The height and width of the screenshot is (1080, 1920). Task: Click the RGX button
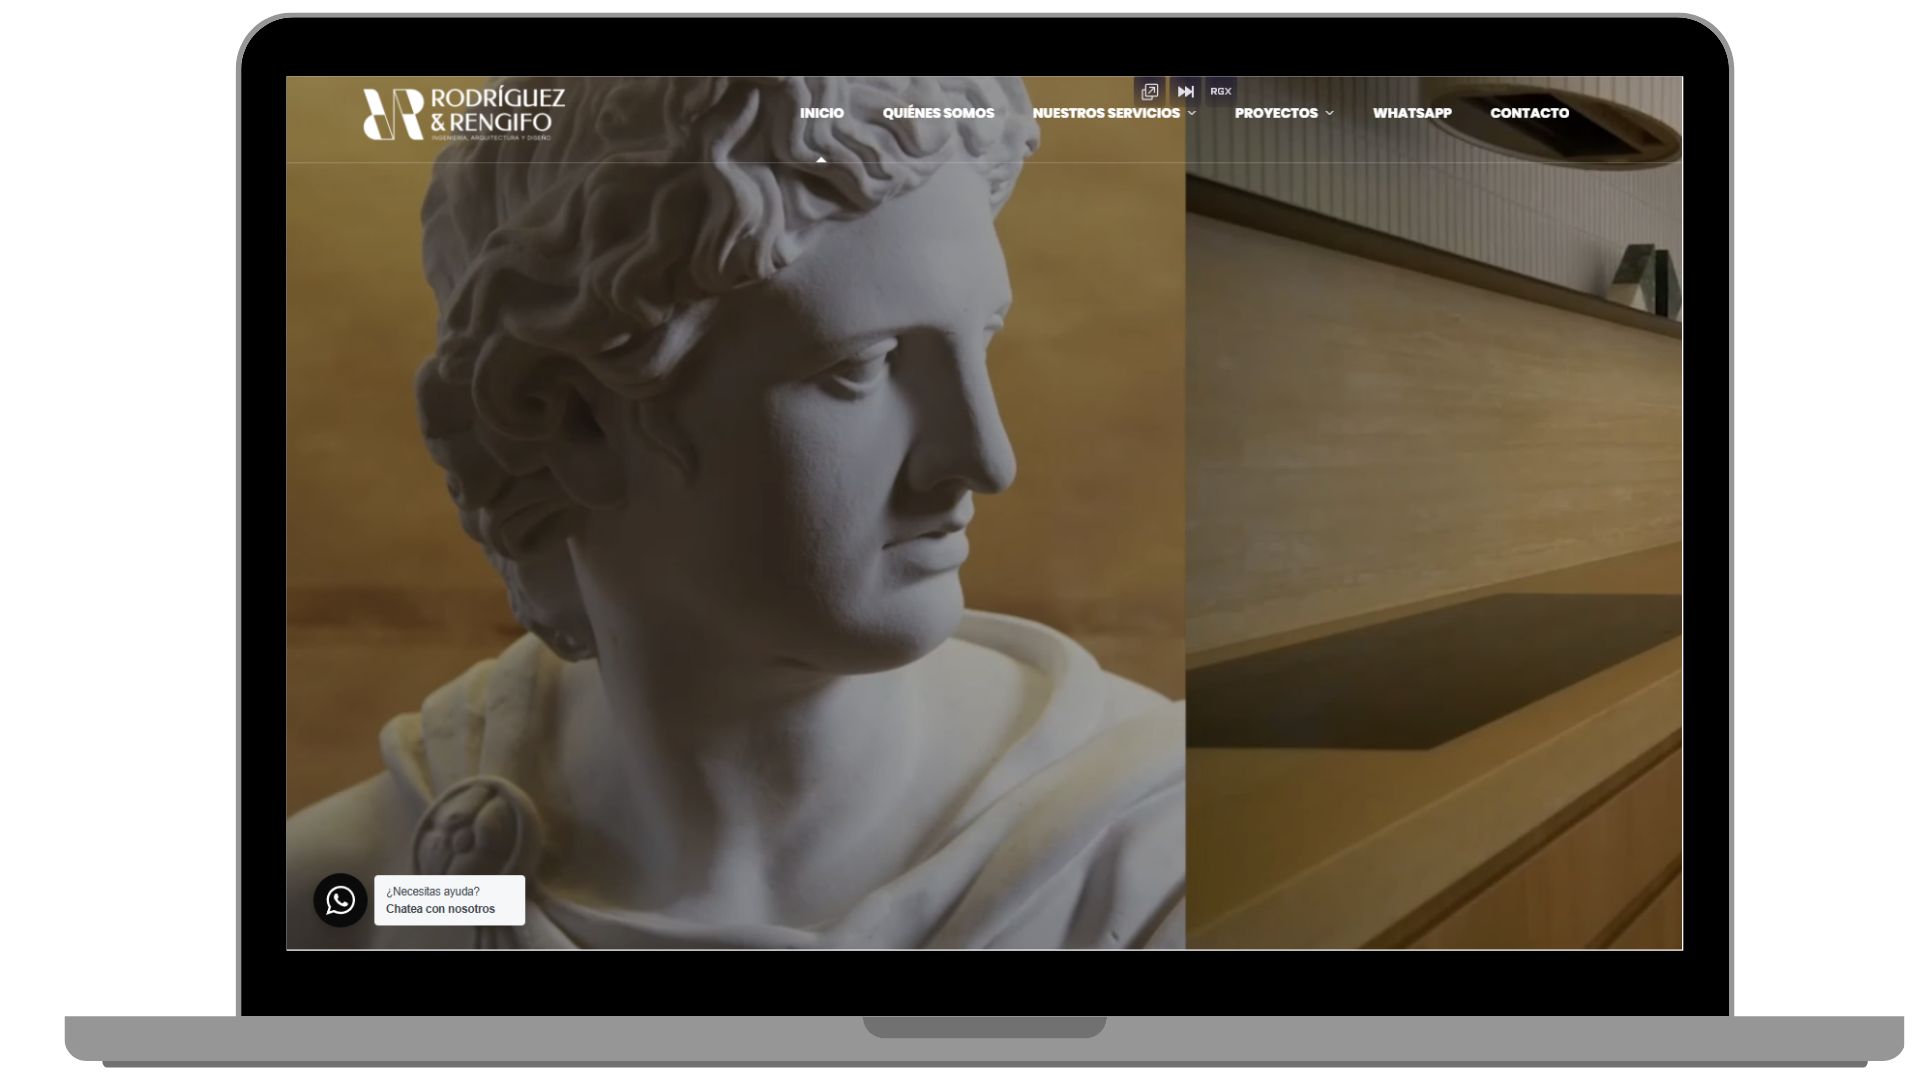tap(1220, 91)
